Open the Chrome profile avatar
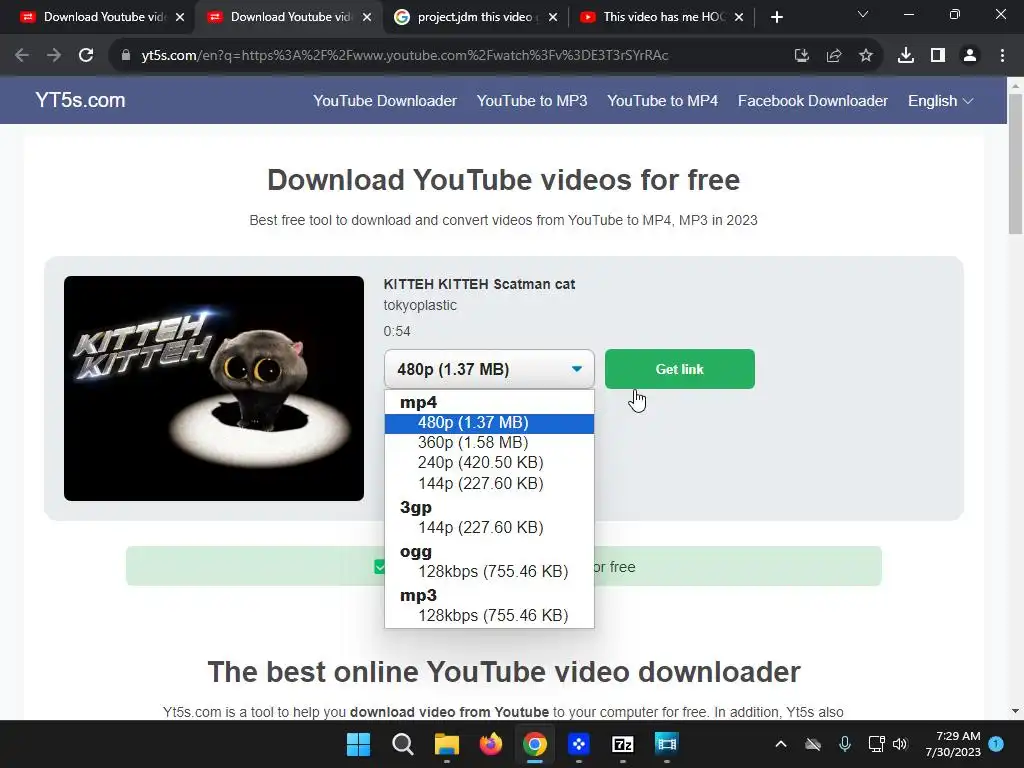 [x=970, y=56]
